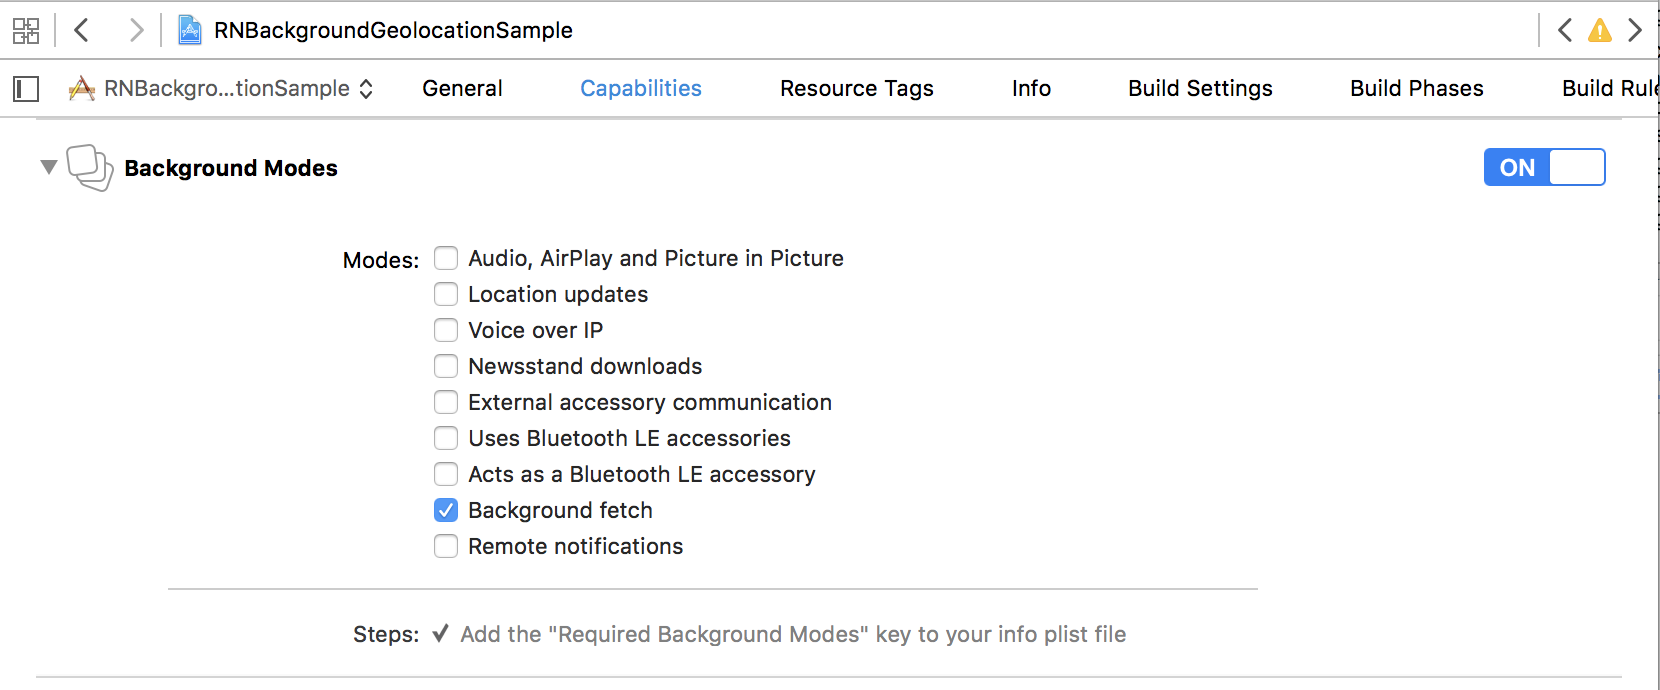This screenshot has width=1660, height=690.
Task: Click the RNBackgroundGeolocationSample project file icon
Action: (189, 30)
